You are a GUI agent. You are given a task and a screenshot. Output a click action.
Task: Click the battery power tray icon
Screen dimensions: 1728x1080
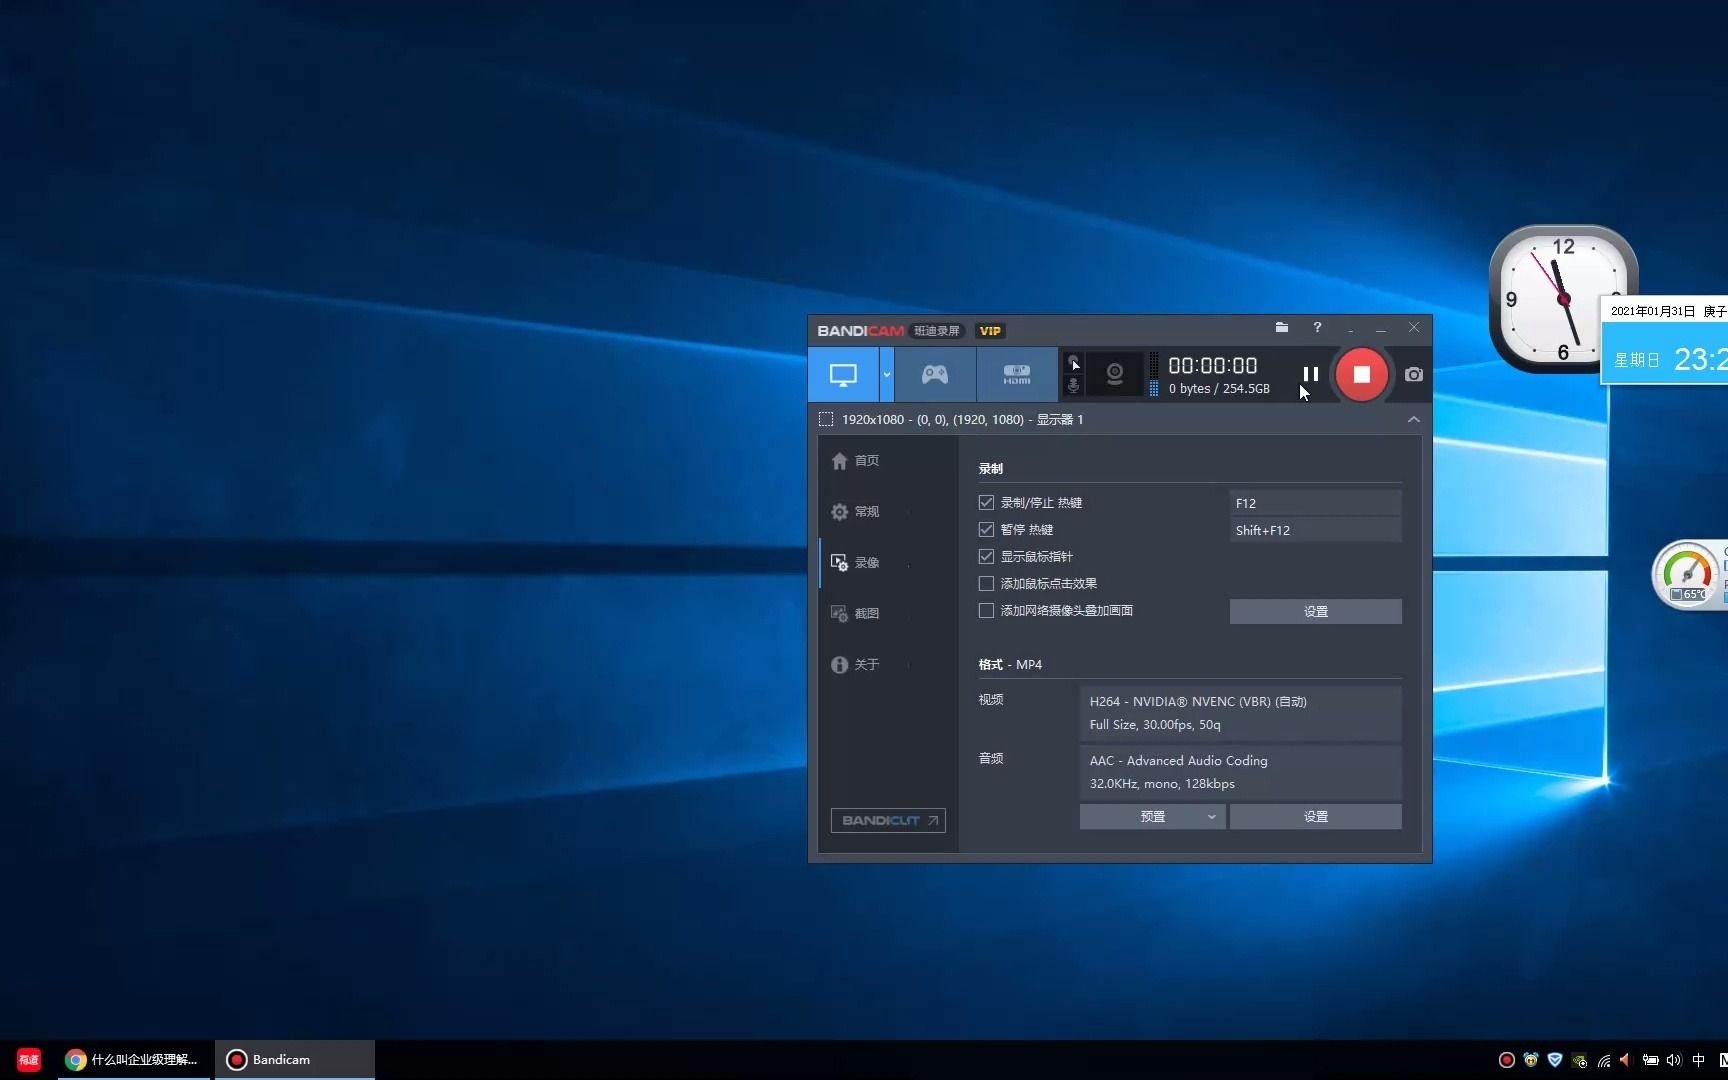(1650, 1060)
